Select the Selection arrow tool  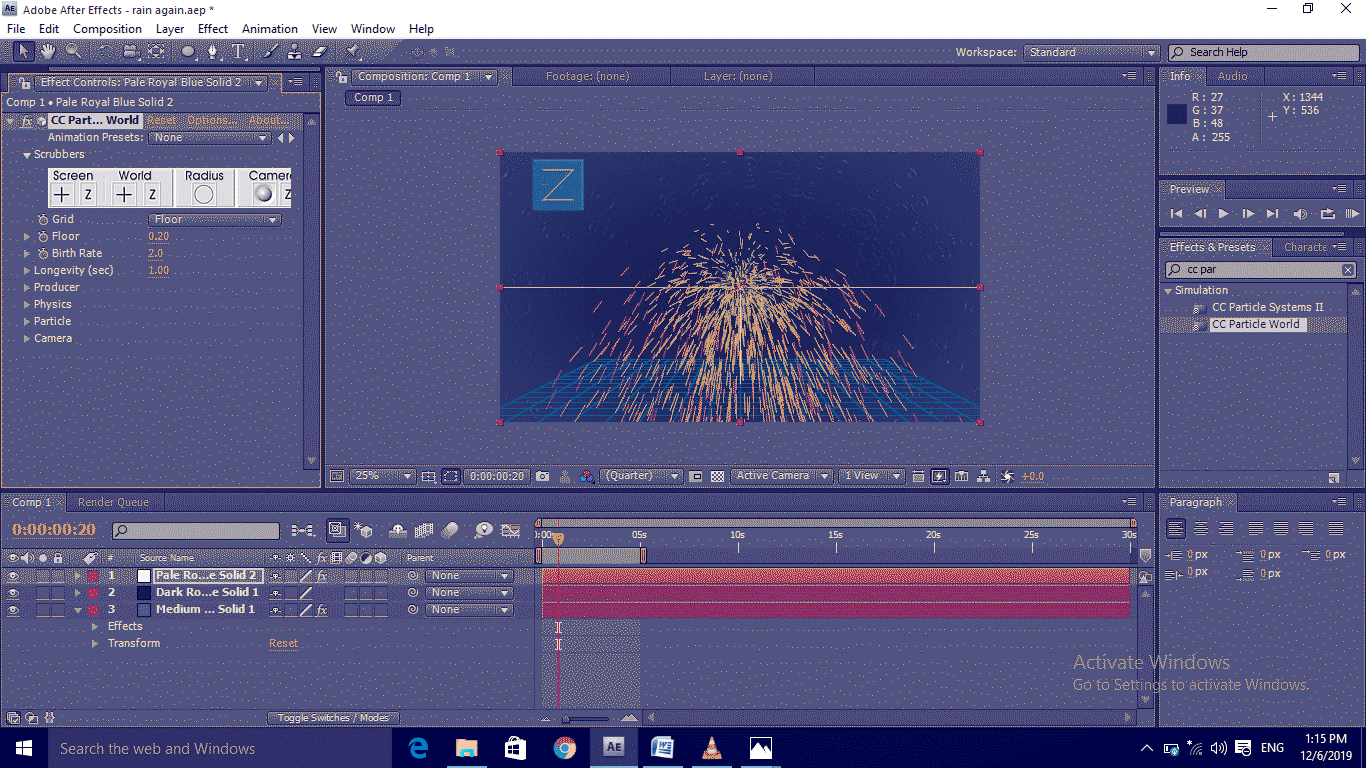pyautogui.click(x=24, y=51)
